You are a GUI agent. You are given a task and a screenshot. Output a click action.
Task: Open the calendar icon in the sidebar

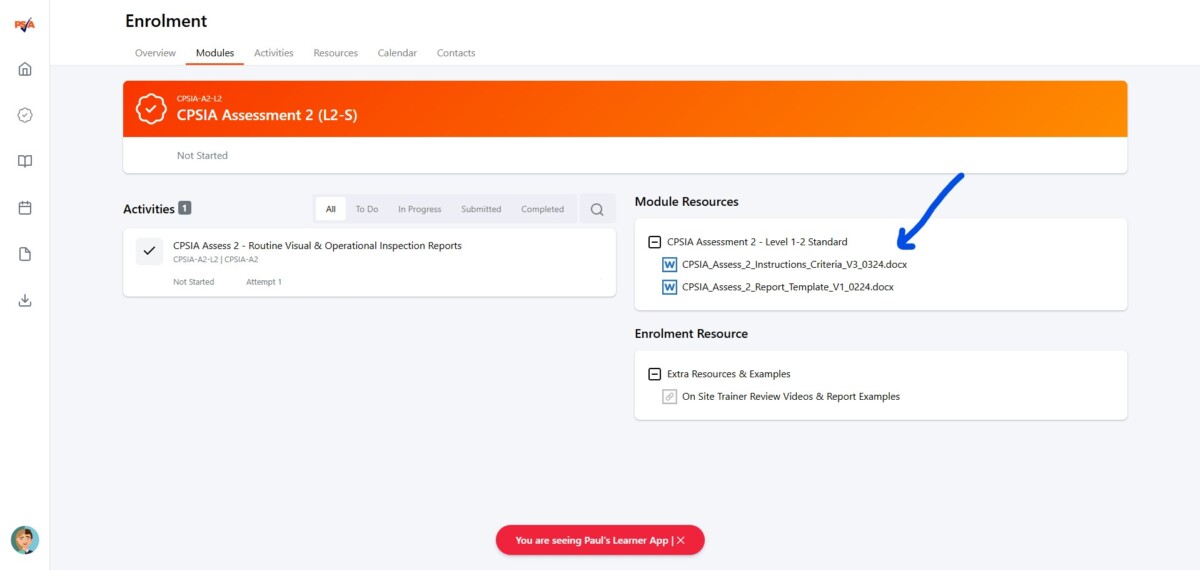click(x=25, y=208)
